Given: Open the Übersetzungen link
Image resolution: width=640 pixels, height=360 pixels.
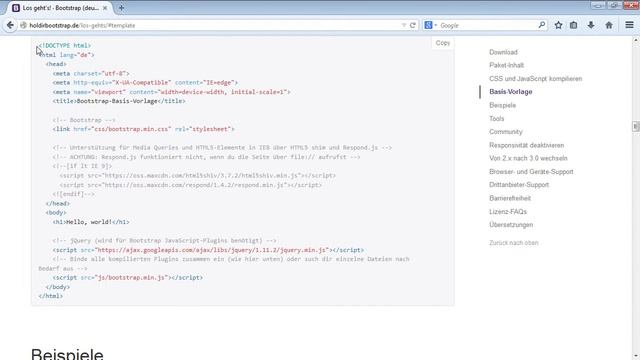Looking at the screenshot, I should tap(511, 225).
